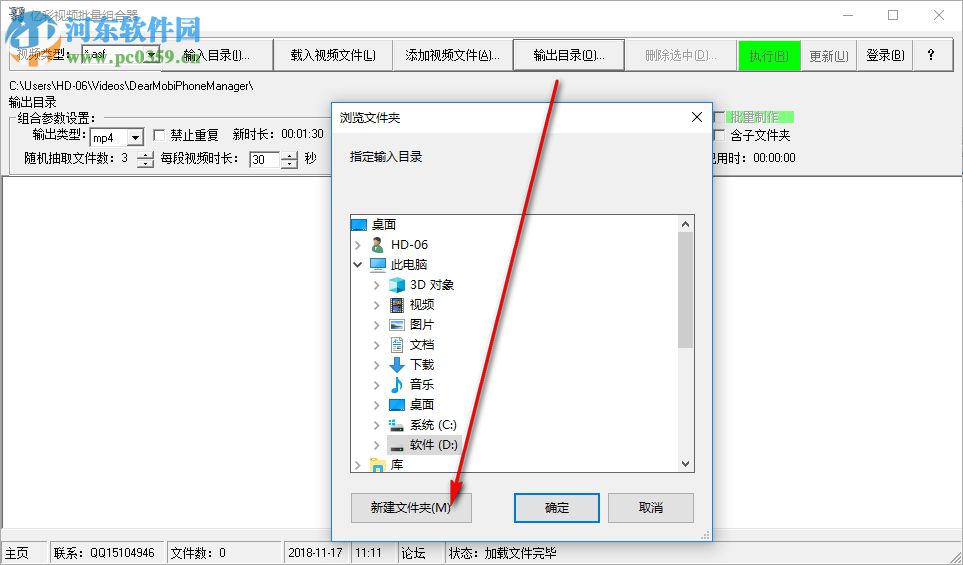Click the 登录(B) button

click(884, 55)
